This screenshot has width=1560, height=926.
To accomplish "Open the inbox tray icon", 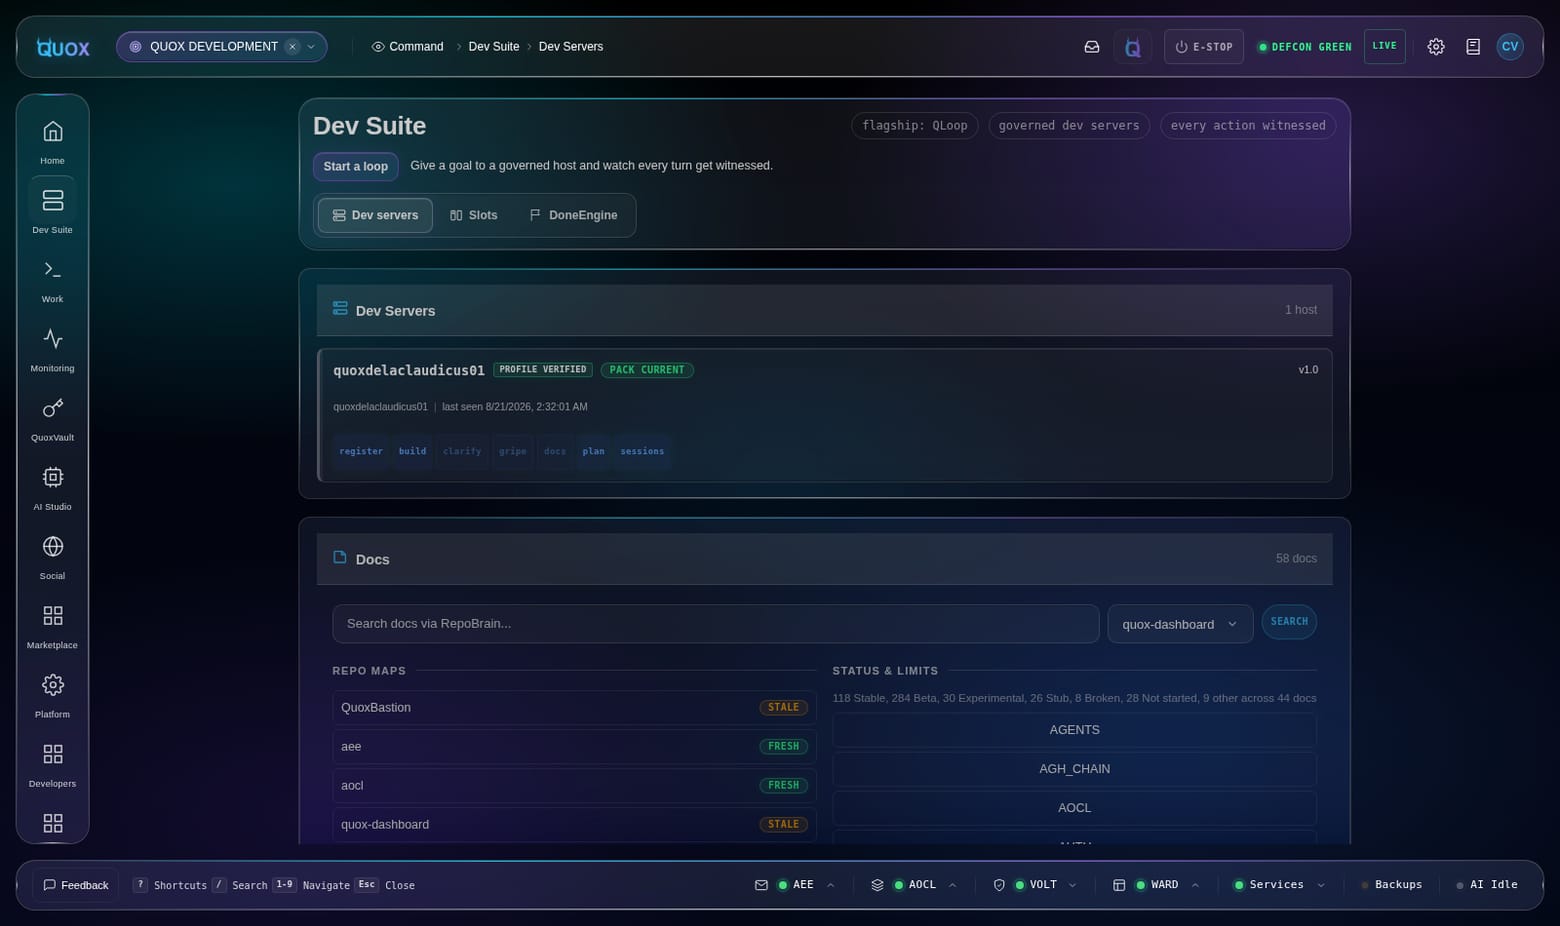I will pos(1092,47).
